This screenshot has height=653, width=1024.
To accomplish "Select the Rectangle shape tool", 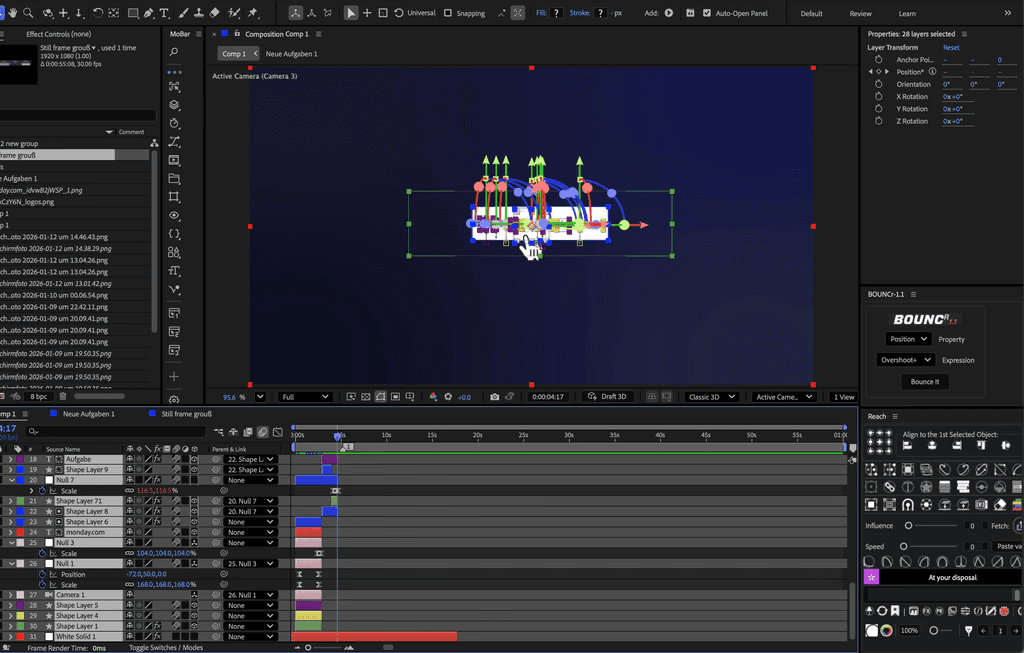I will tap(133, 13).
